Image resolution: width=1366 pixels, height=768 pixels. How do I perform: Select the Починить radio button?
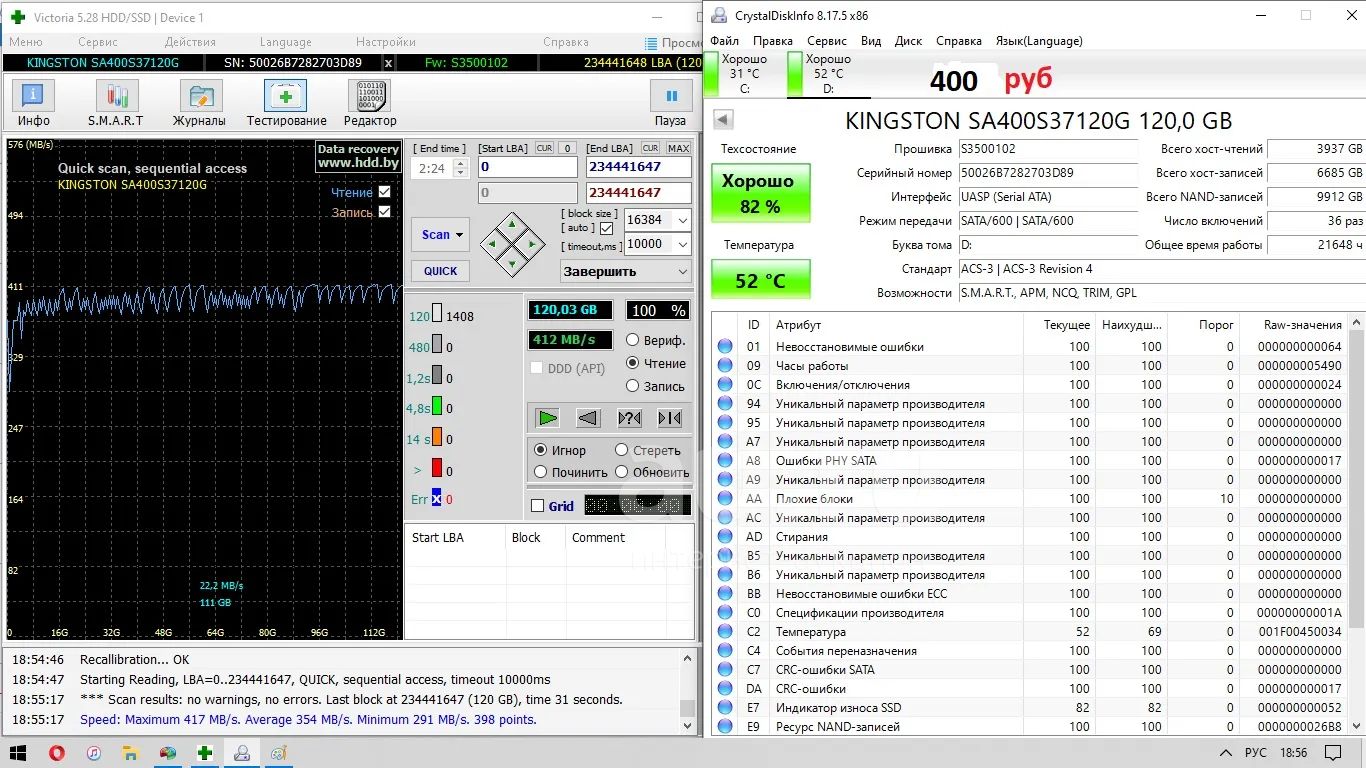click(x=541, y=472)
